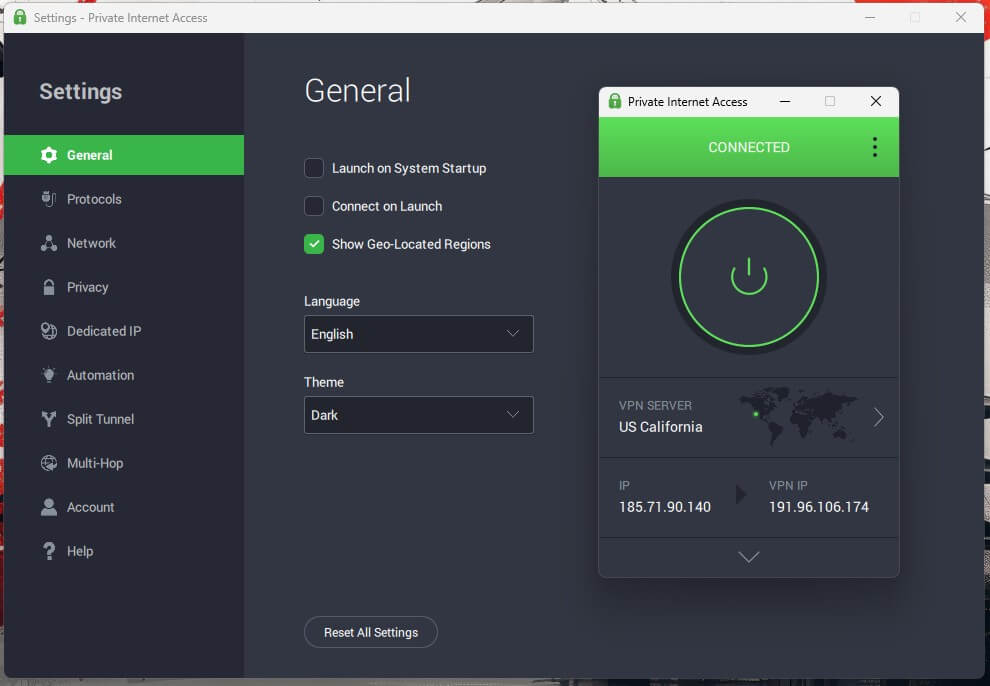This screenshot has height=686, width=990.
Task: Go to the Dedicated IP settings page
Action: click(x=124, y=331)
